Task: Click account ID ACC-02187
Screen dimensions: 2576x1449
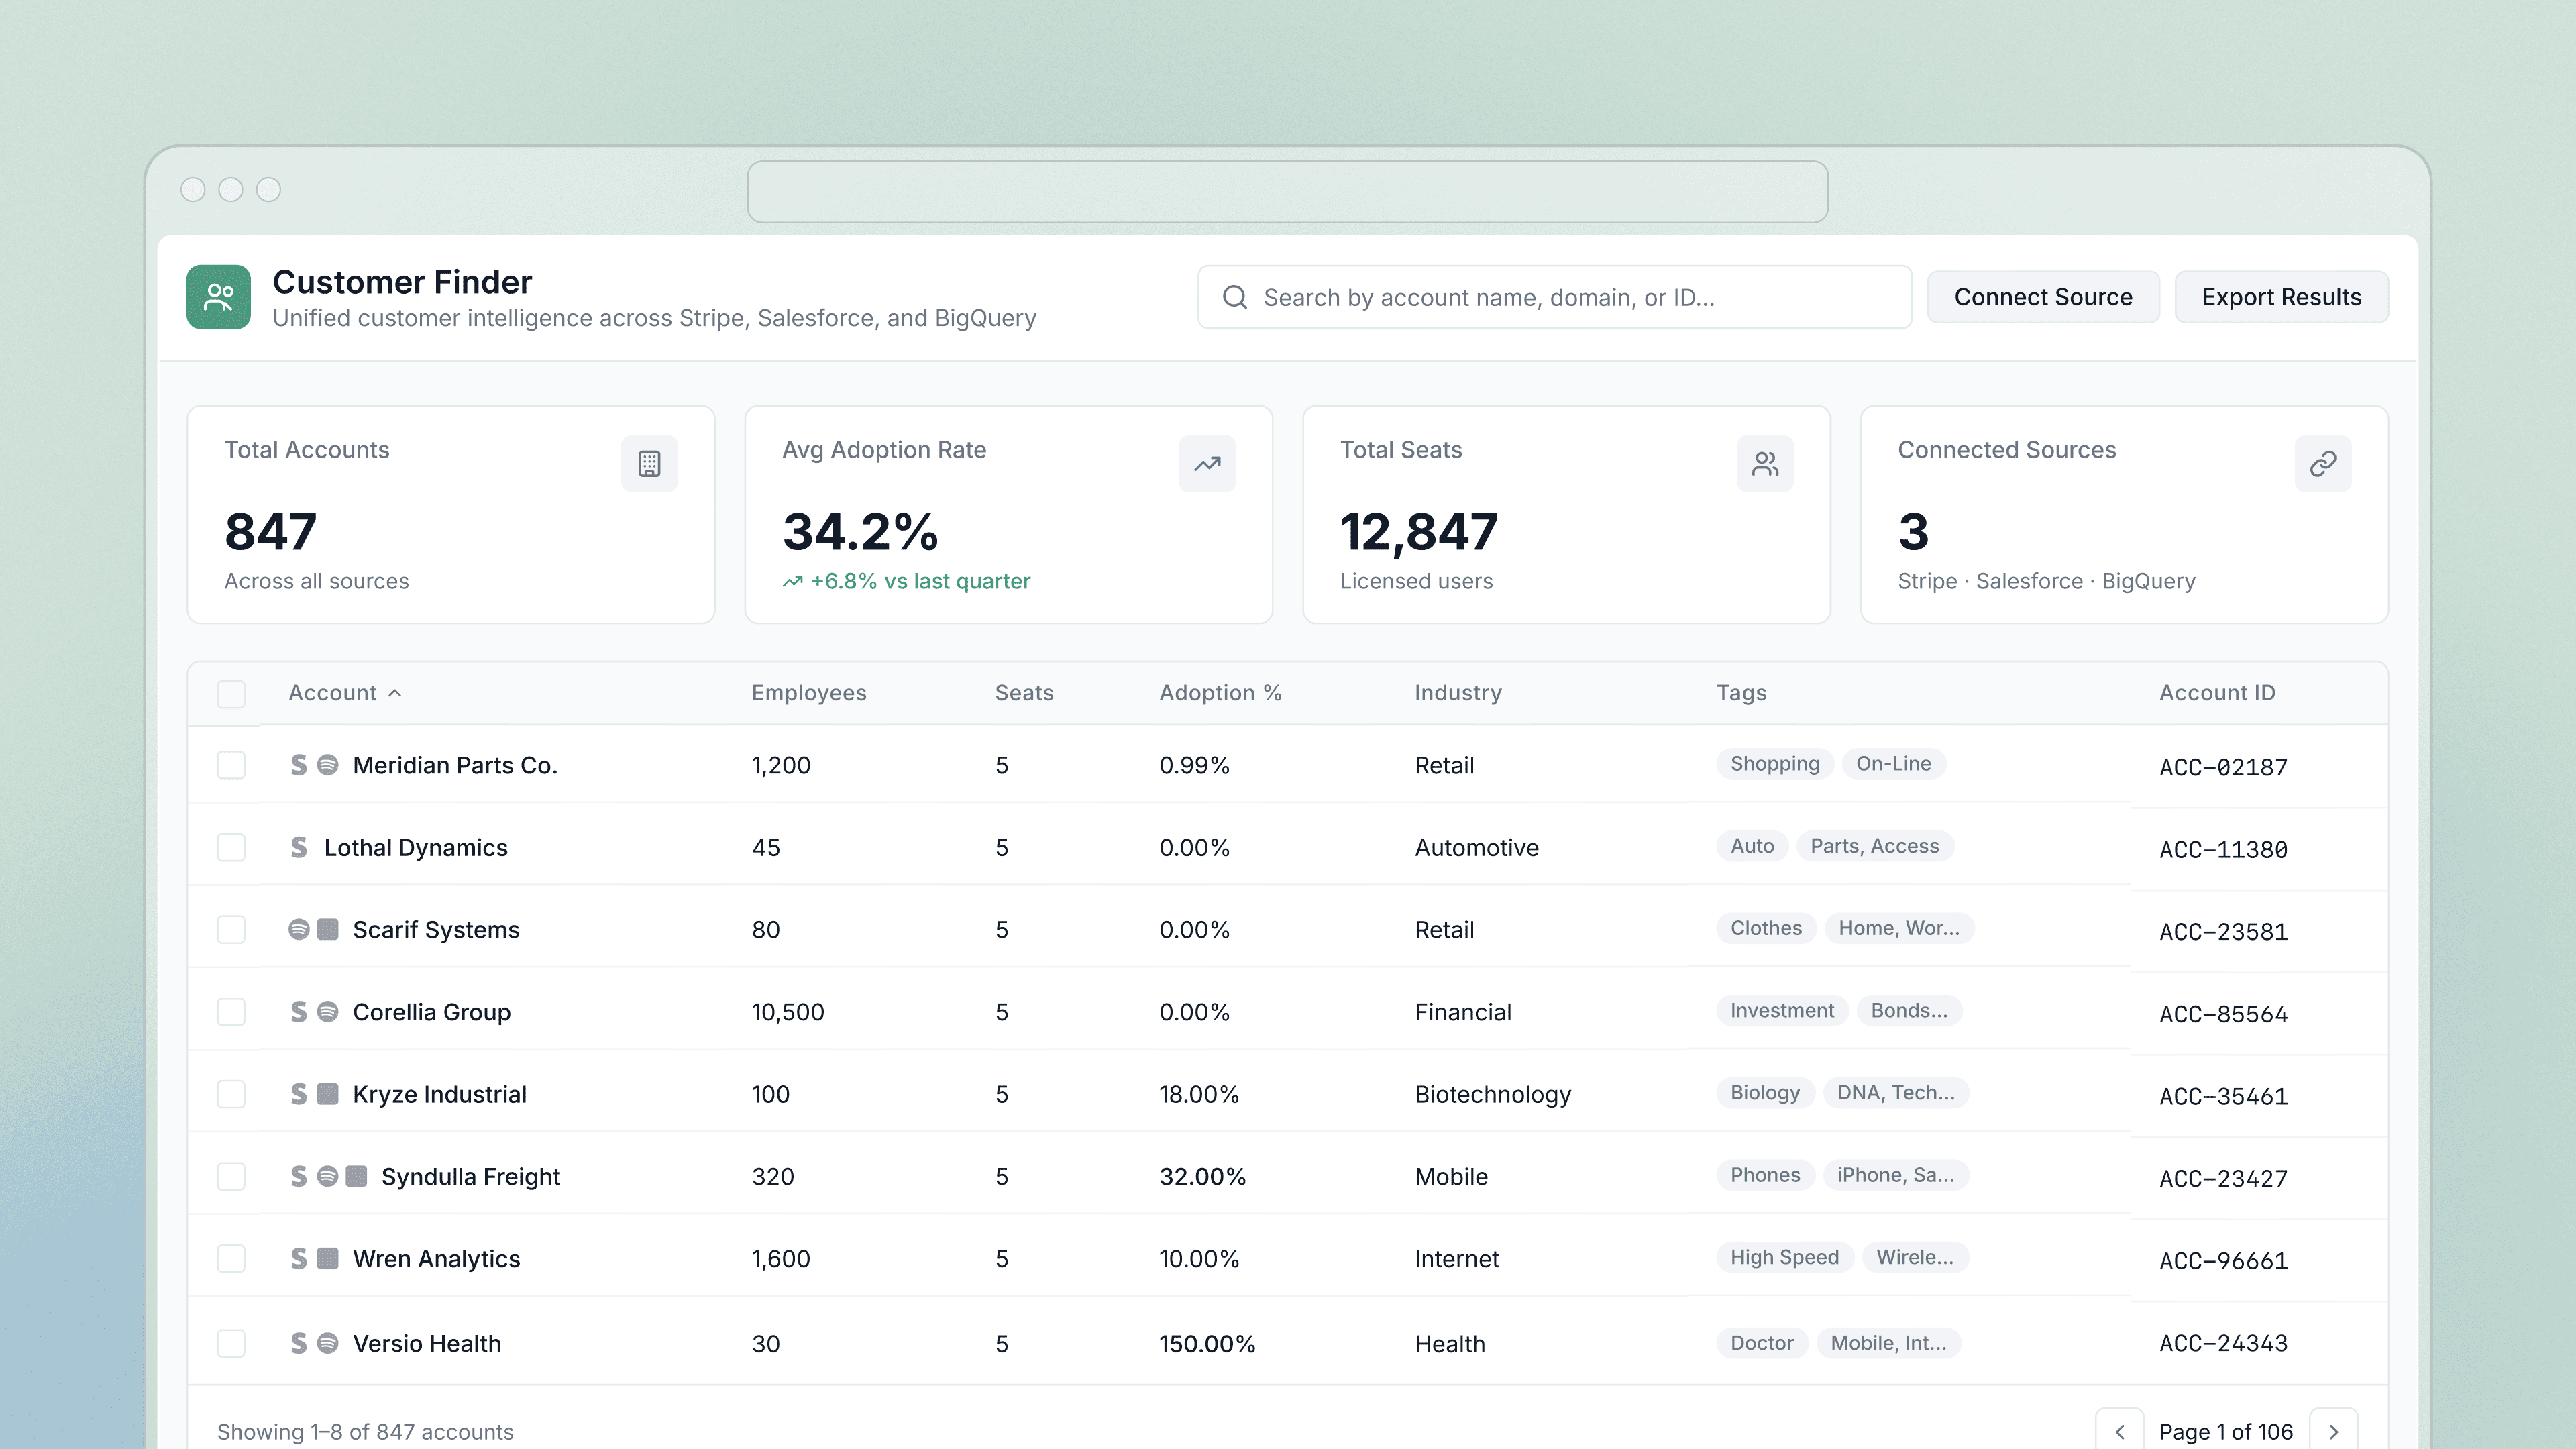Action: coord(2223,767)
